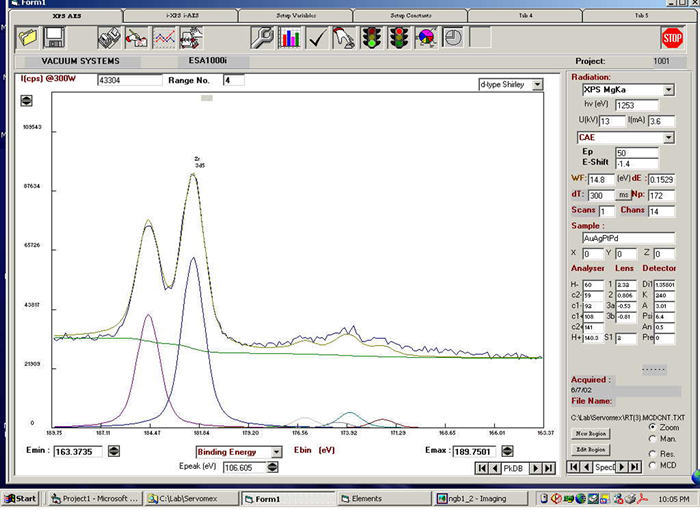Viewport: 700px width, 510px height.
Task: Click the open folder icon
Action: tap(27, 38)
